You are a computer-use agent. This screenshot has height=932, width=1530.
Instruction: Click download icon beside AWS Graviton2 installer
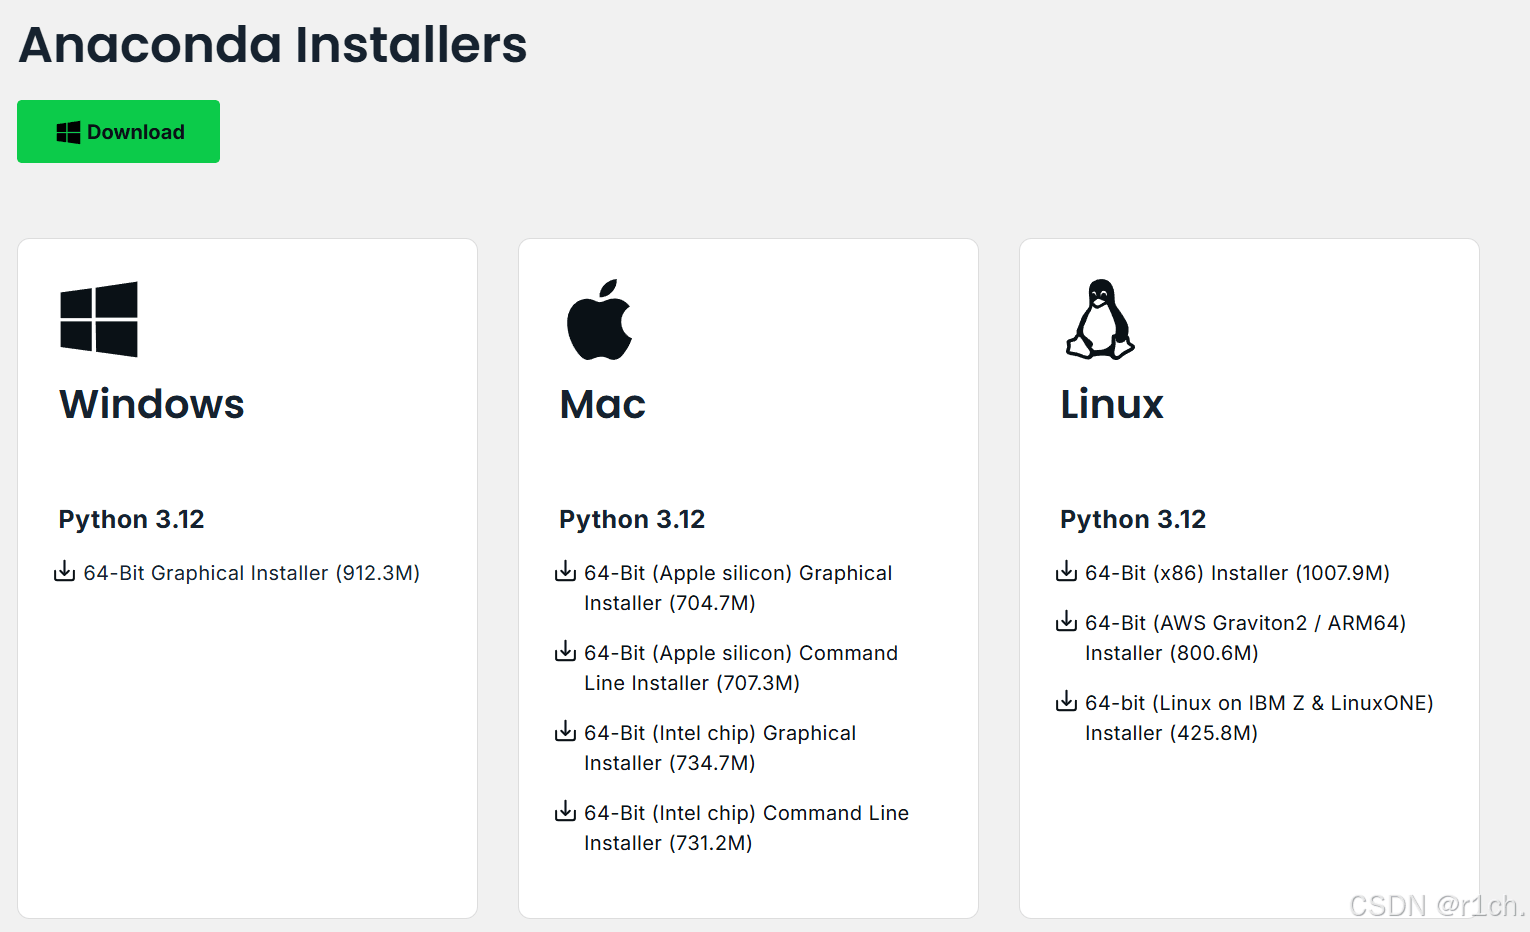[1066, 622]
